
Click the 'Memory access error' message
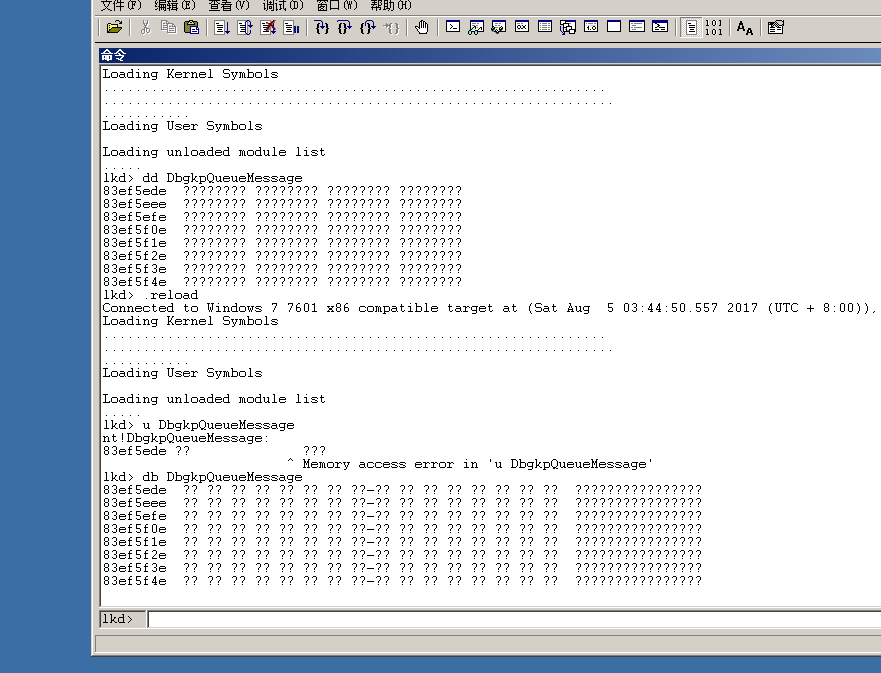point(478,464)
